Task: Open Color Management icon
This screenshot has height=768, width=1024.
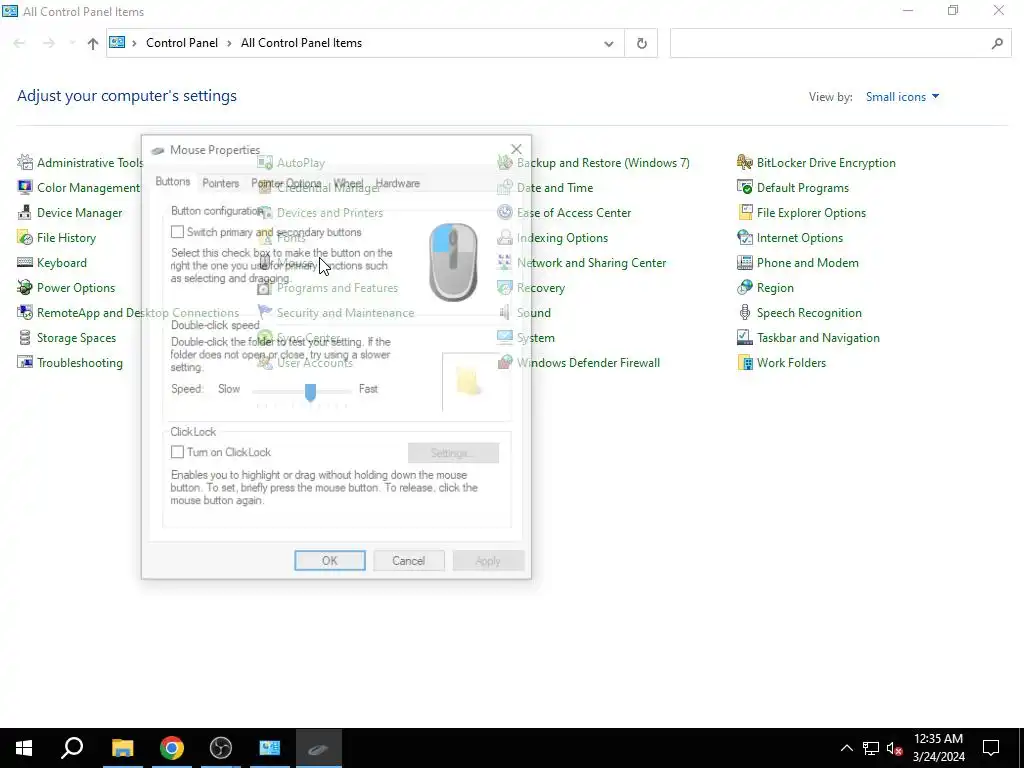Action: 25,187
